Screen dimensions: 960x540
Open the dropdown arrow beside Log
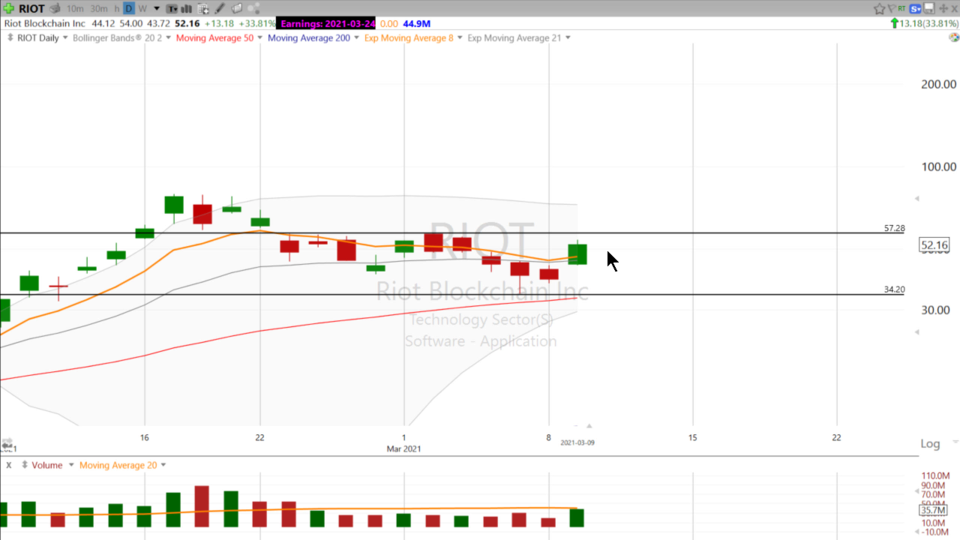pos(954,442)
